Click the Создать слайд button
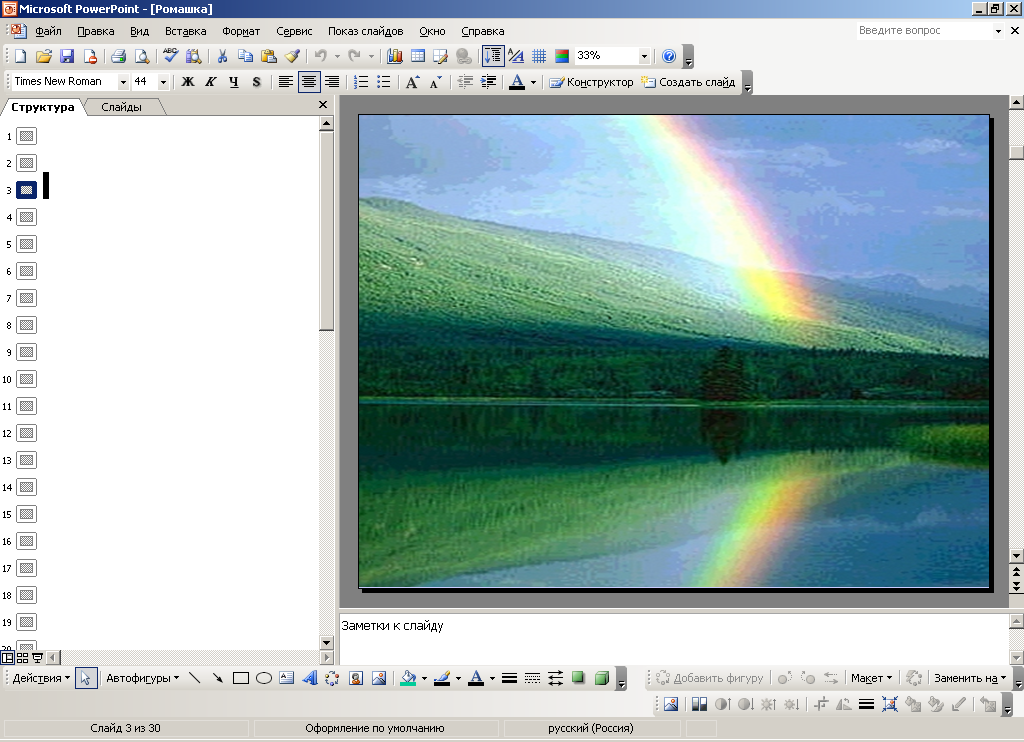 (688, 82)
